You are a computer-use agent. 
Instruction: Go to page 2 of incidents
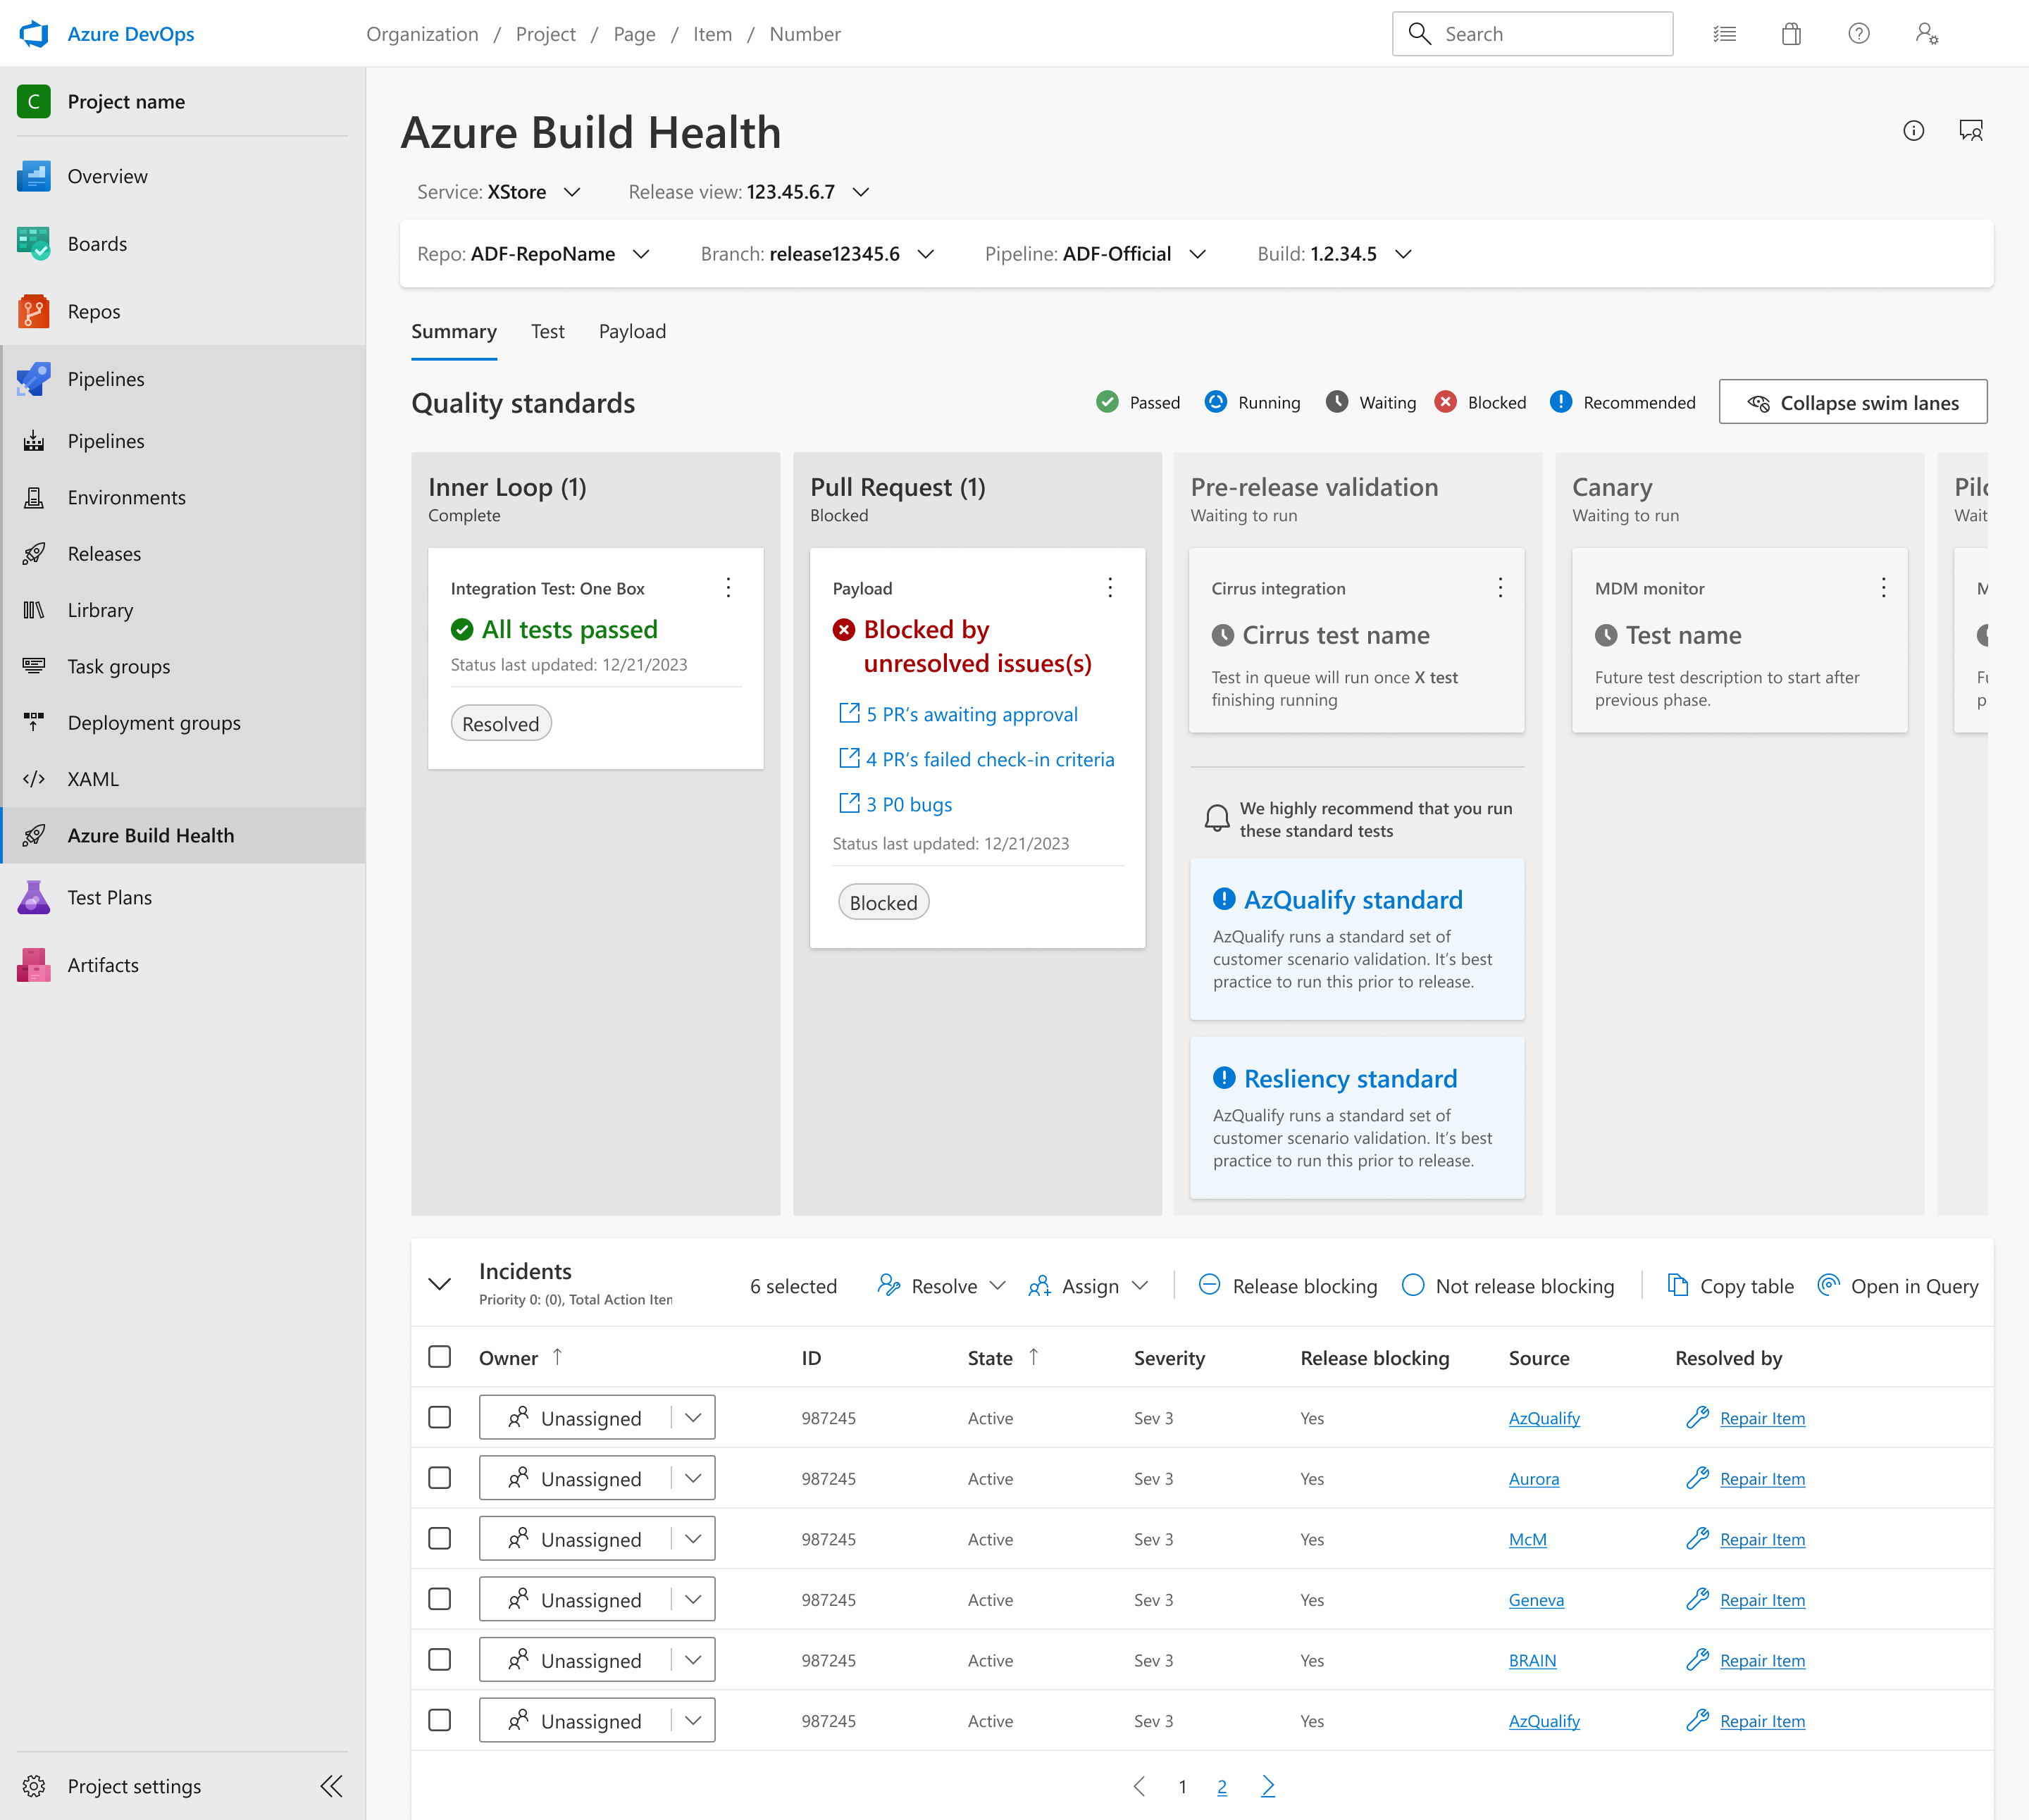tap(1221, 1787)
